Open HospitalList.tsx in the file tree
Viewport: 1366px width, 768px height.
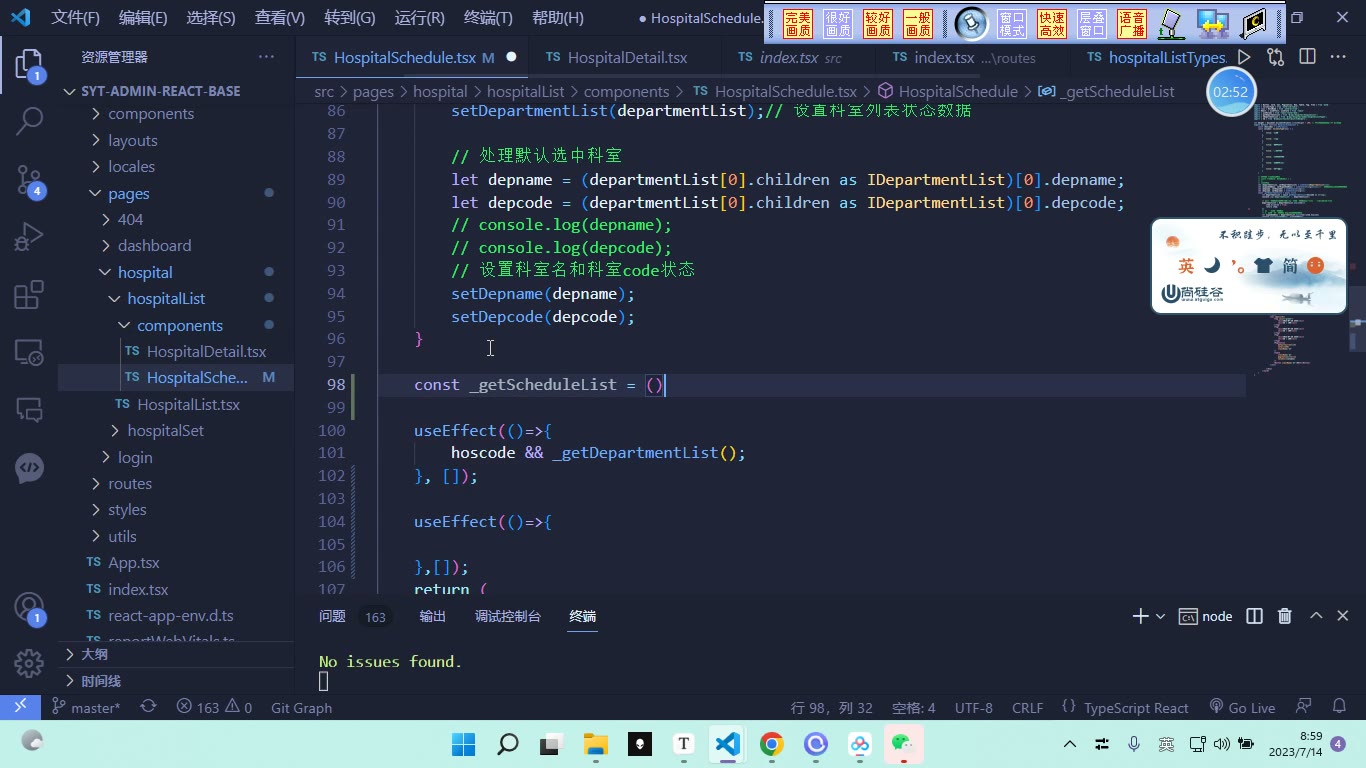(x=188, y=404)
